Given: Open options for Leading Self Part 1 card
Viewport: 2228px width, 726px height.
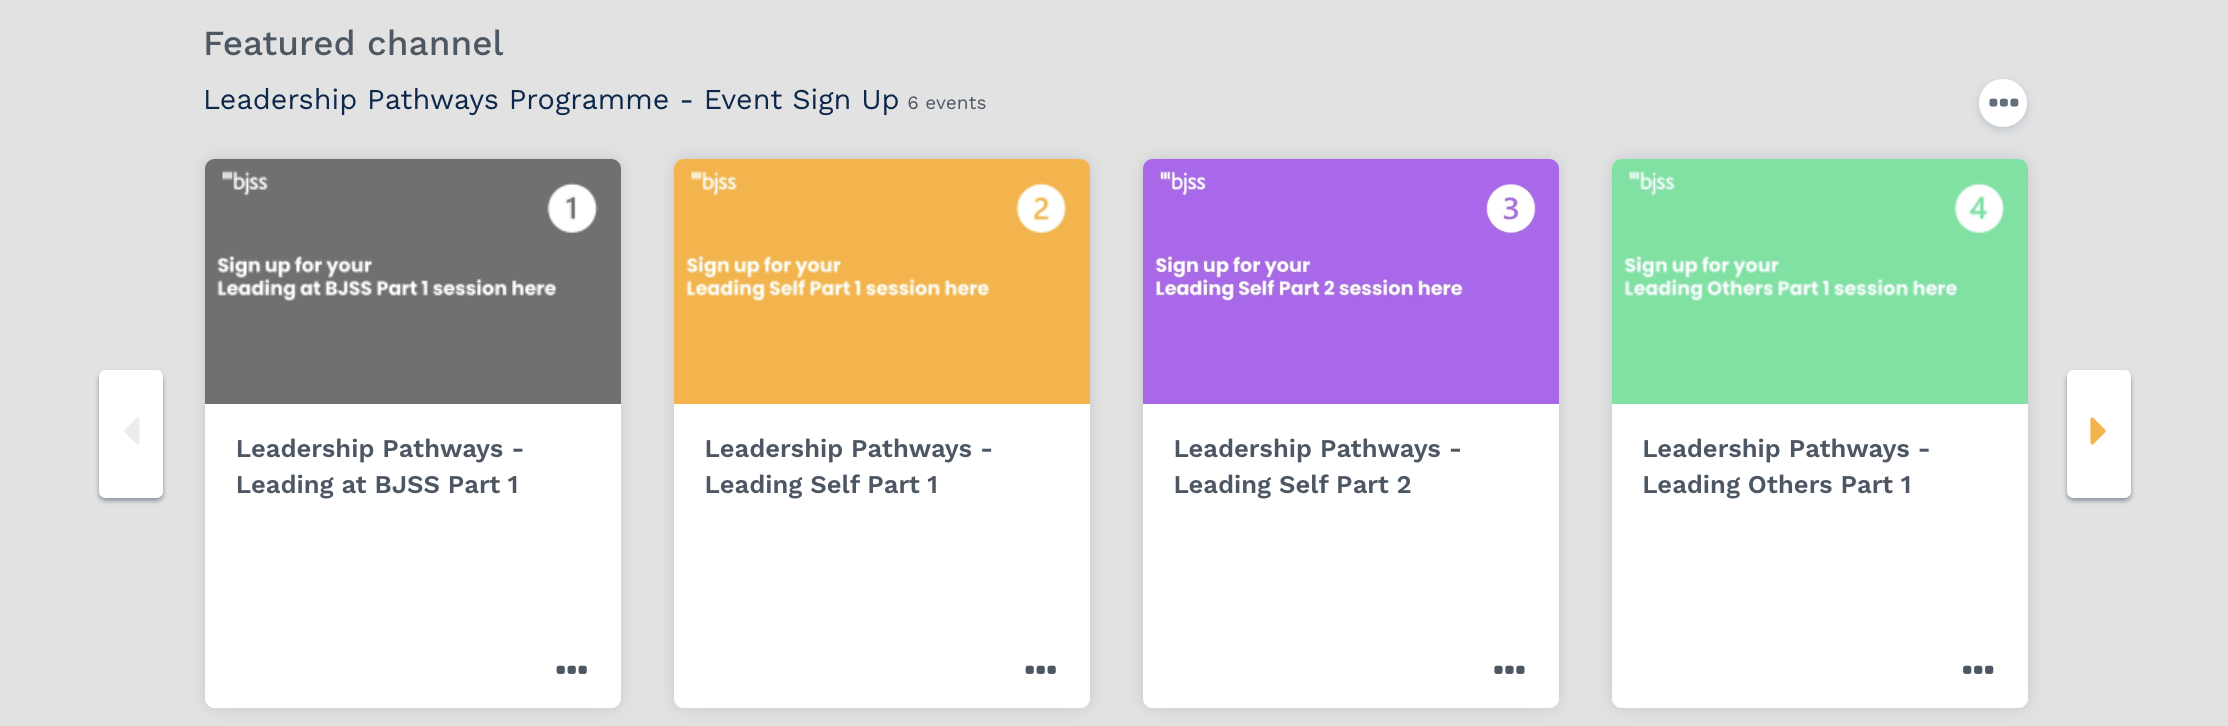Looking at the screenshot, I should [x=1040, y=670].
